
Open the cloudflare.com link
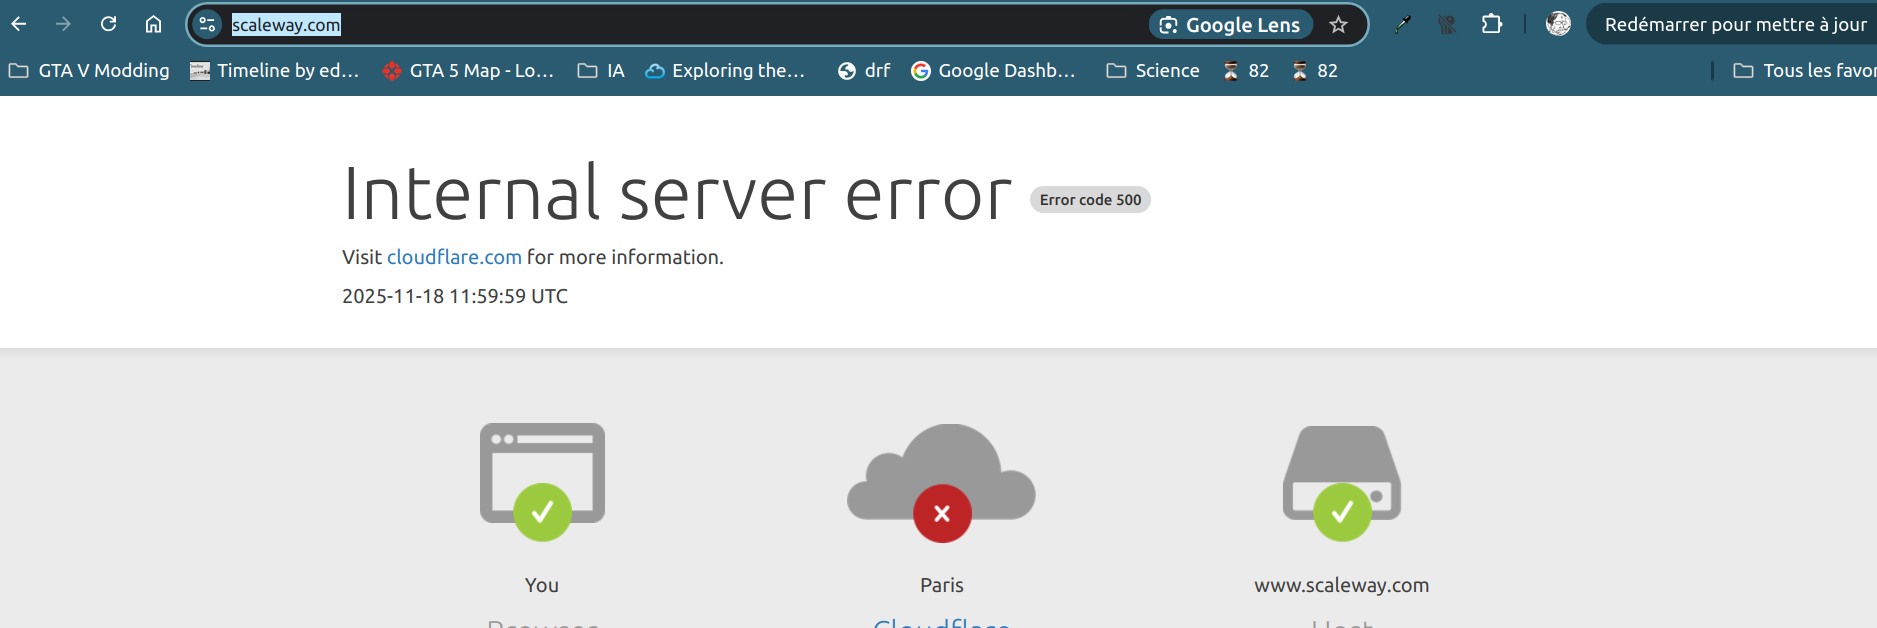[x=454, y=257]
